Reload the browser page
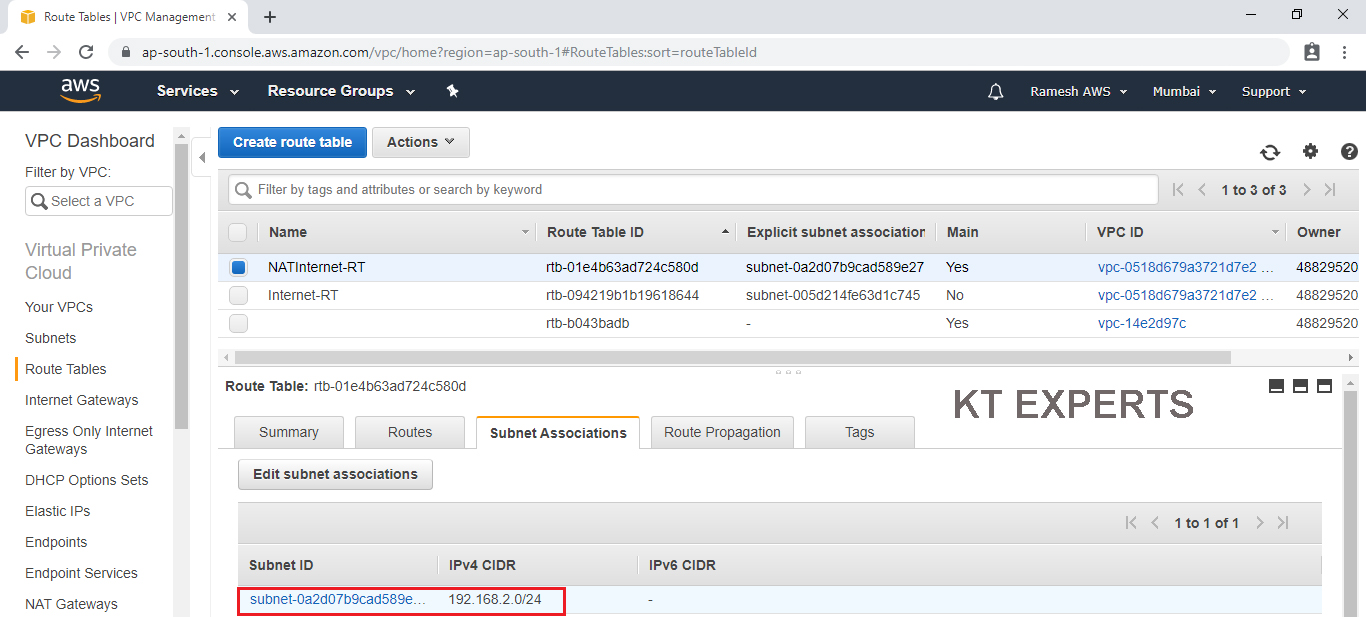The image size is (1366, 617). pos(86,52)
